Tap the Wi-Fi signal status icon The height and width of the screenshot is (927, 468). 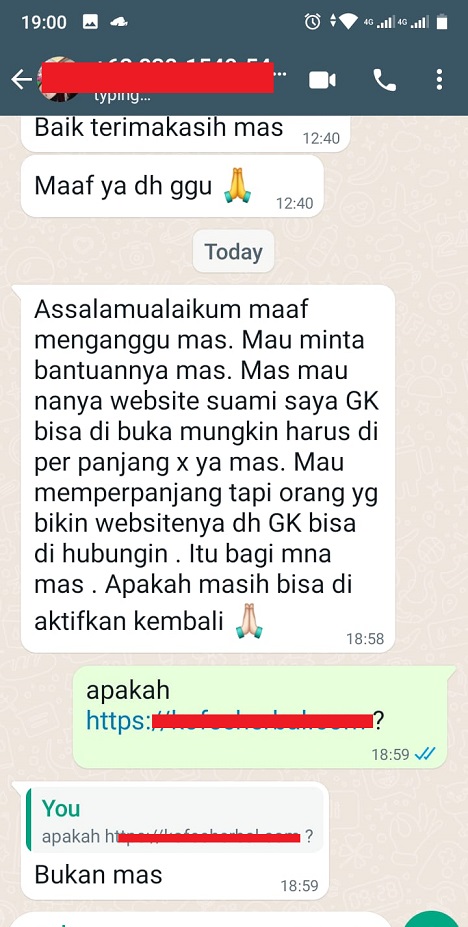pyautogui.click(x=349, y=22)
